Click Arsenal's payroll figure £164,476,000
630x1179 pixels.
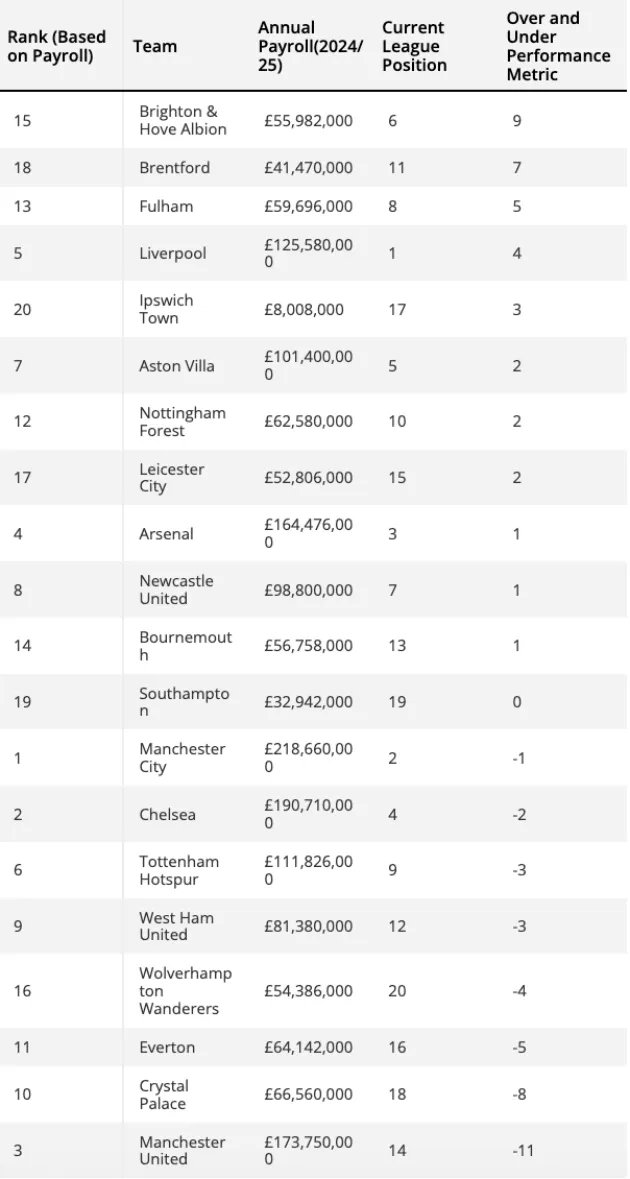tap(308, 533)
